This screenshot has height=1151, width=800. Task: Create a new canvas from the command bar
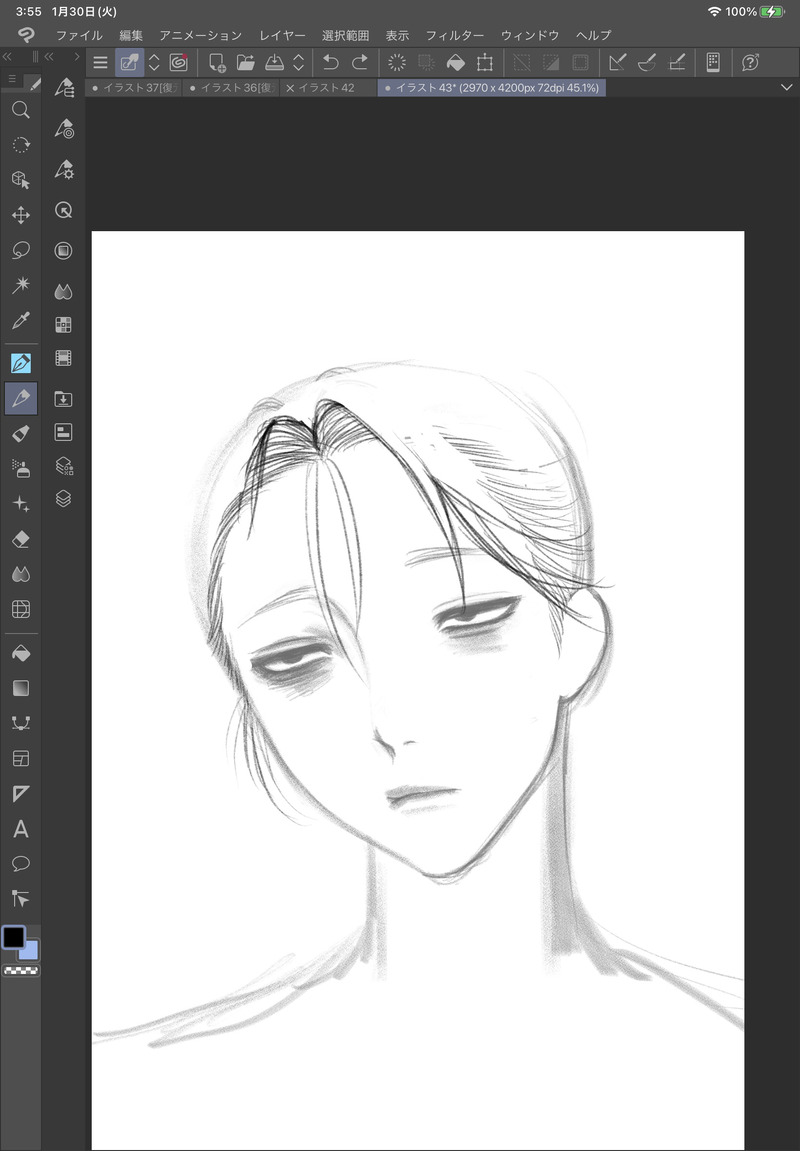tap(217, 62)
